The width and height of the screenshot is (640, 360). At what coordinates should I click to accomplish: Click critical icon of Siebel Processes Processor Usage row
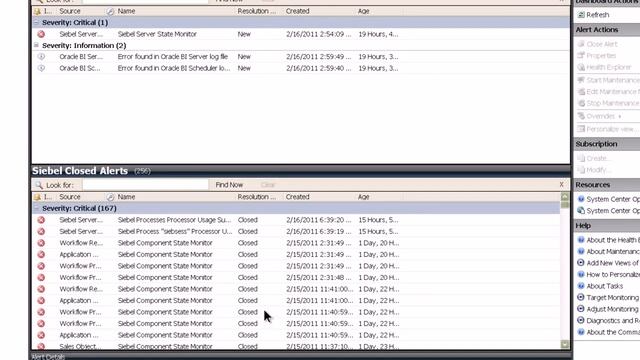coord(41,220)
